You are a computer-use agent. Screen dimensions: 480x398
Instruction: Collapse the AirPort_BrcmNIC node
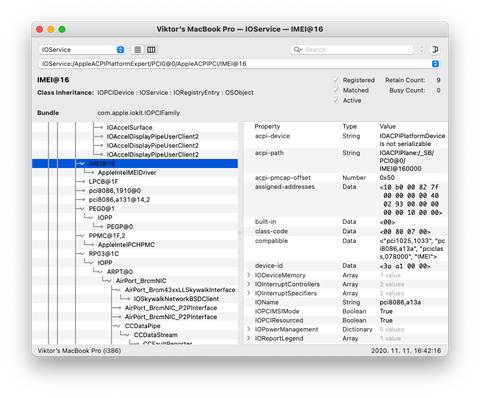tap(109, 281)
